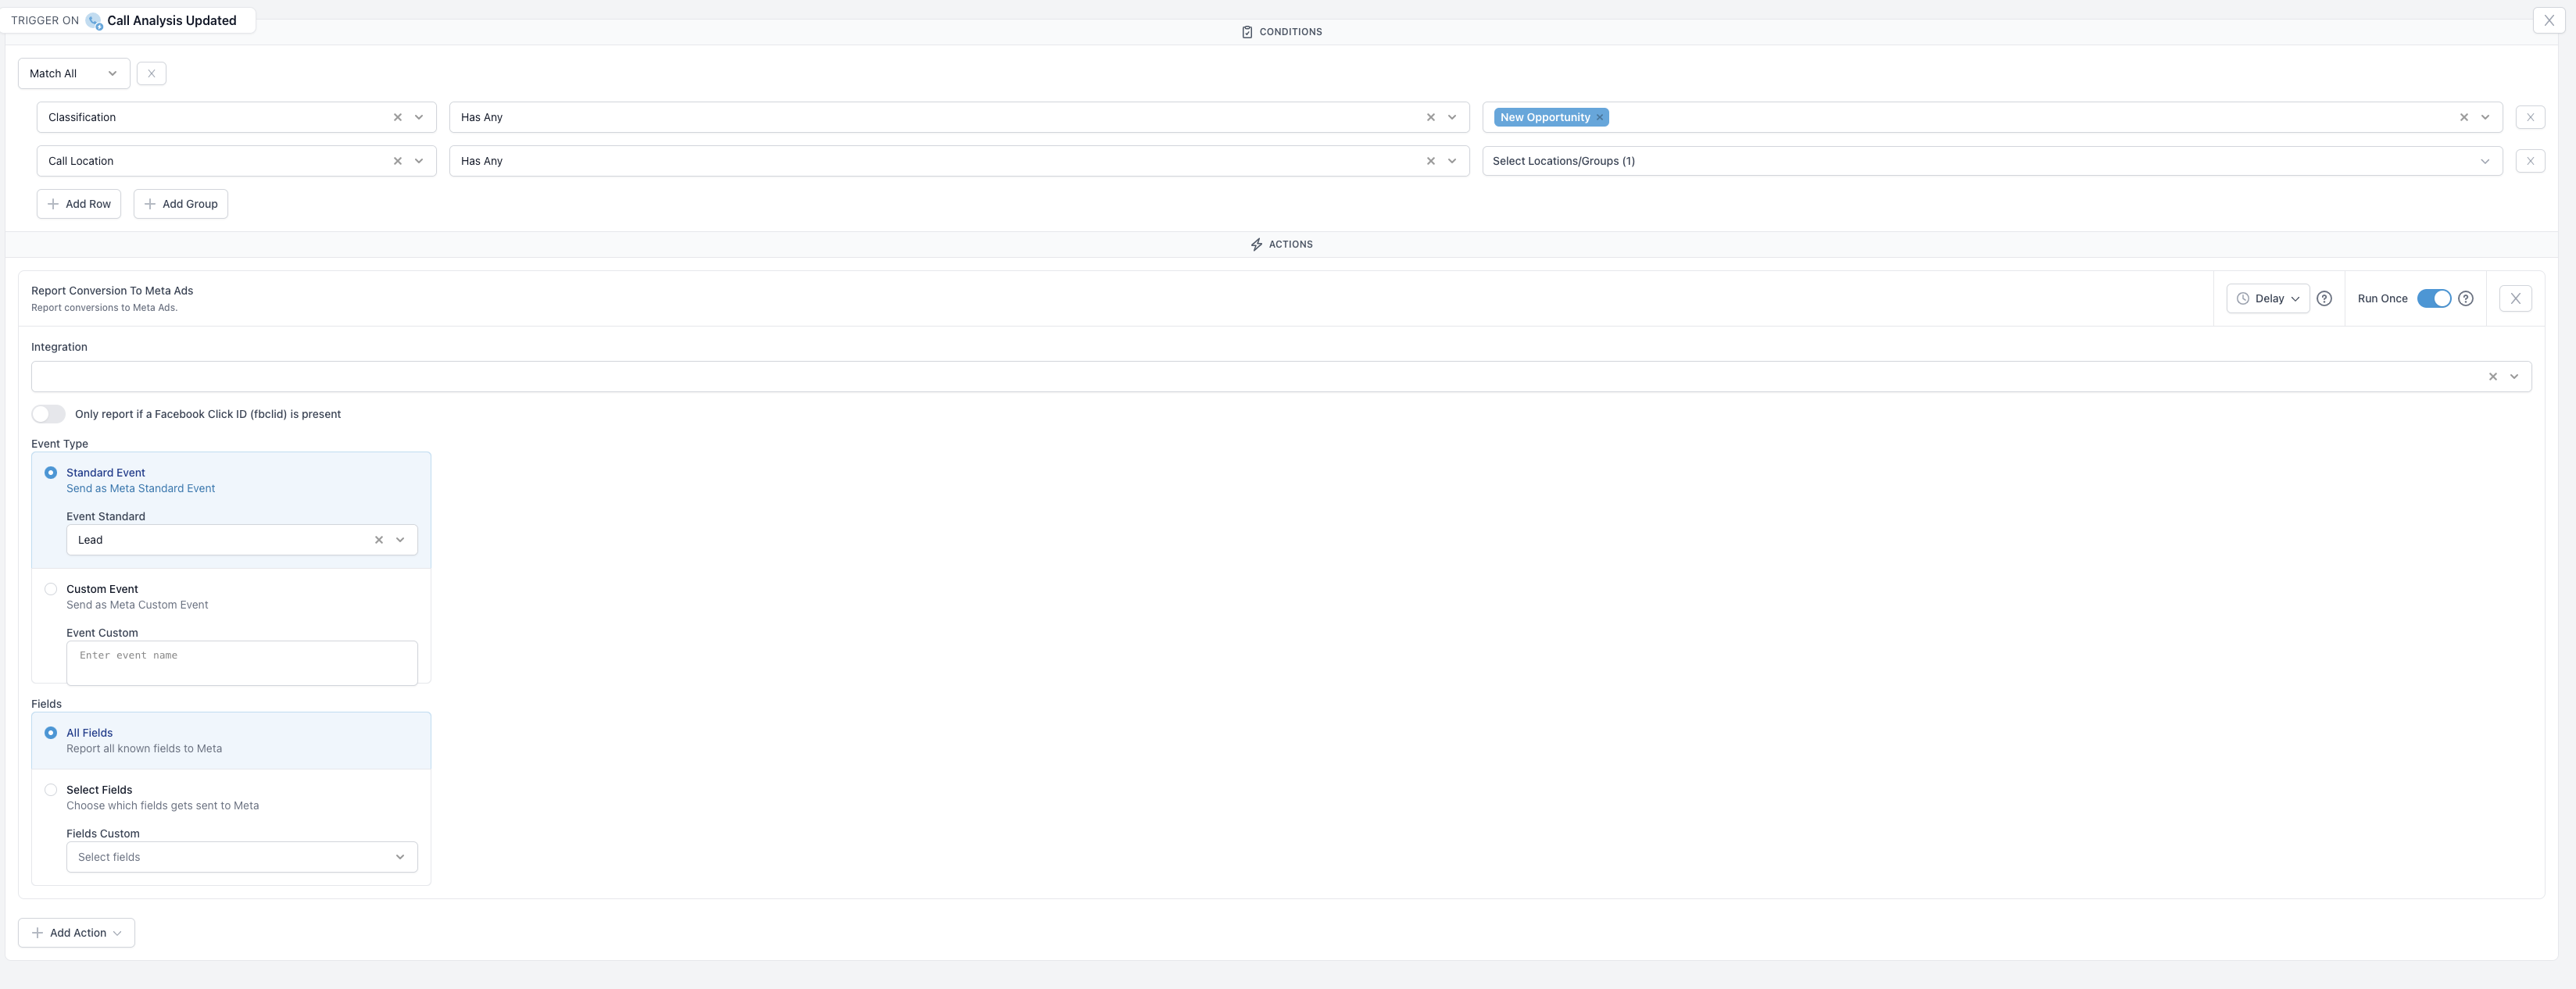Viewport: 2576px width, 989px height.
Task: Remove the Report Conversion To Meta Ads action
Action: pos(2515,298)
